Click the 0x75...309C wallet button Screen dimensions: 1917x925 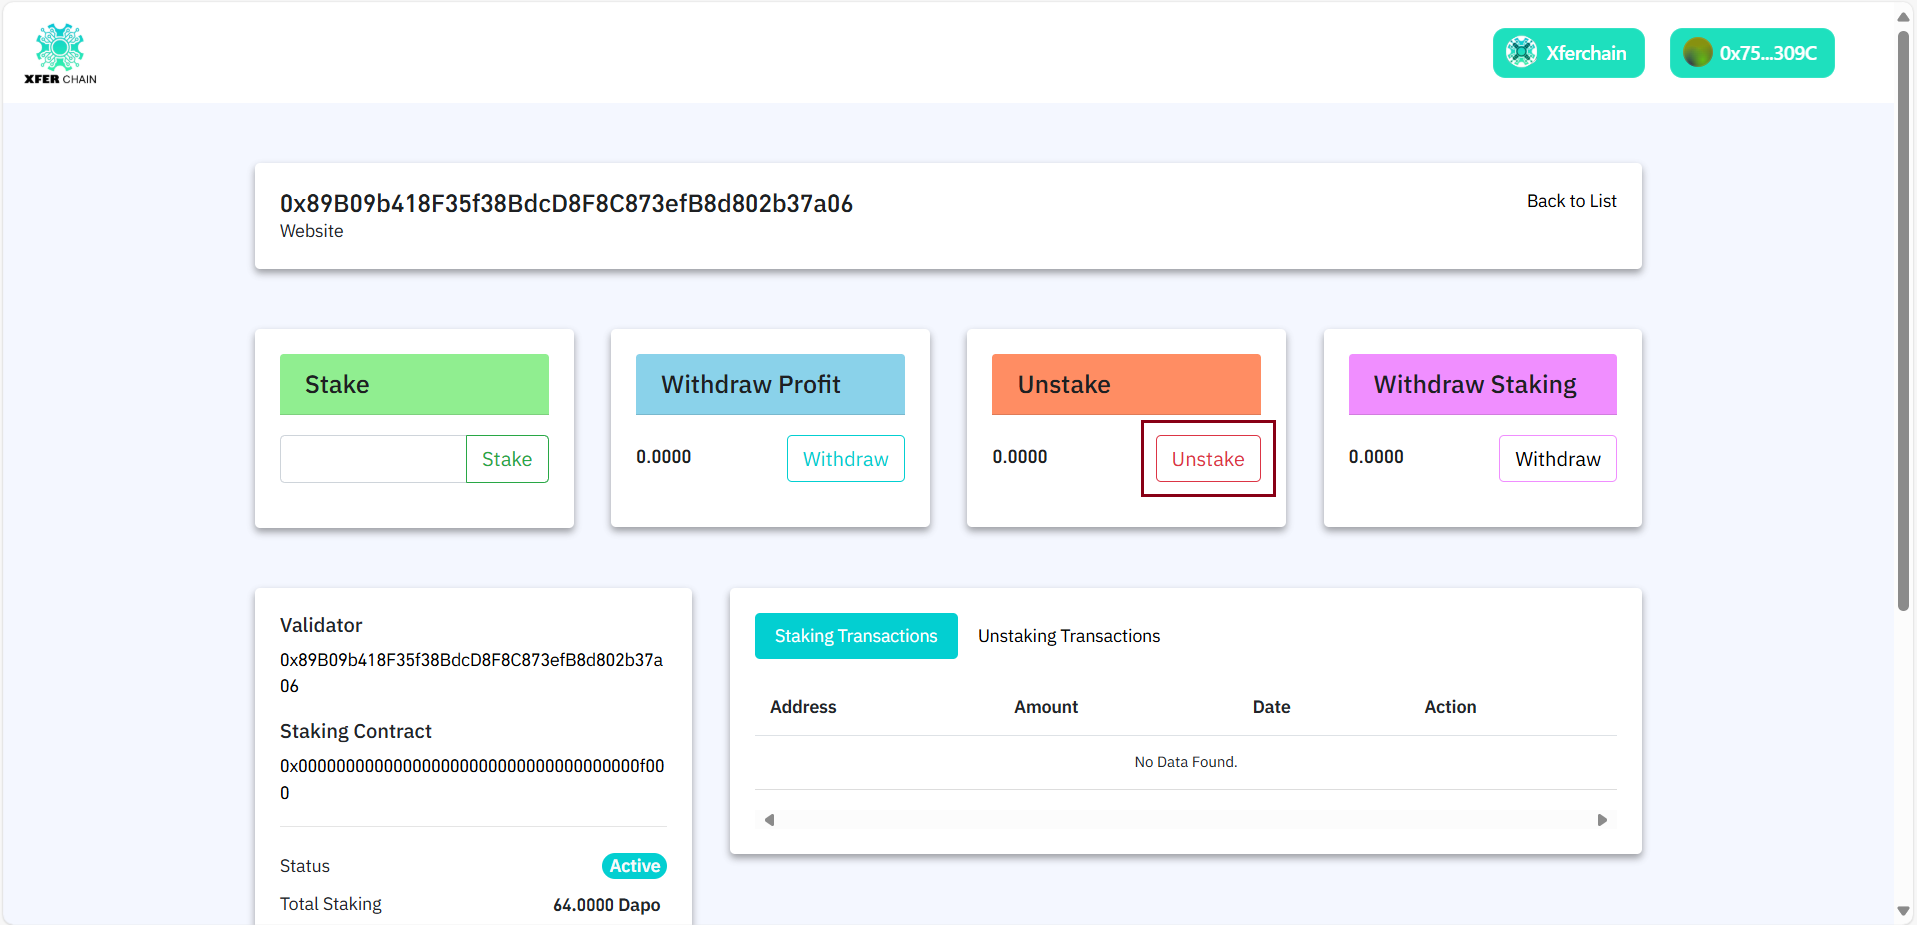point(1751,52)
